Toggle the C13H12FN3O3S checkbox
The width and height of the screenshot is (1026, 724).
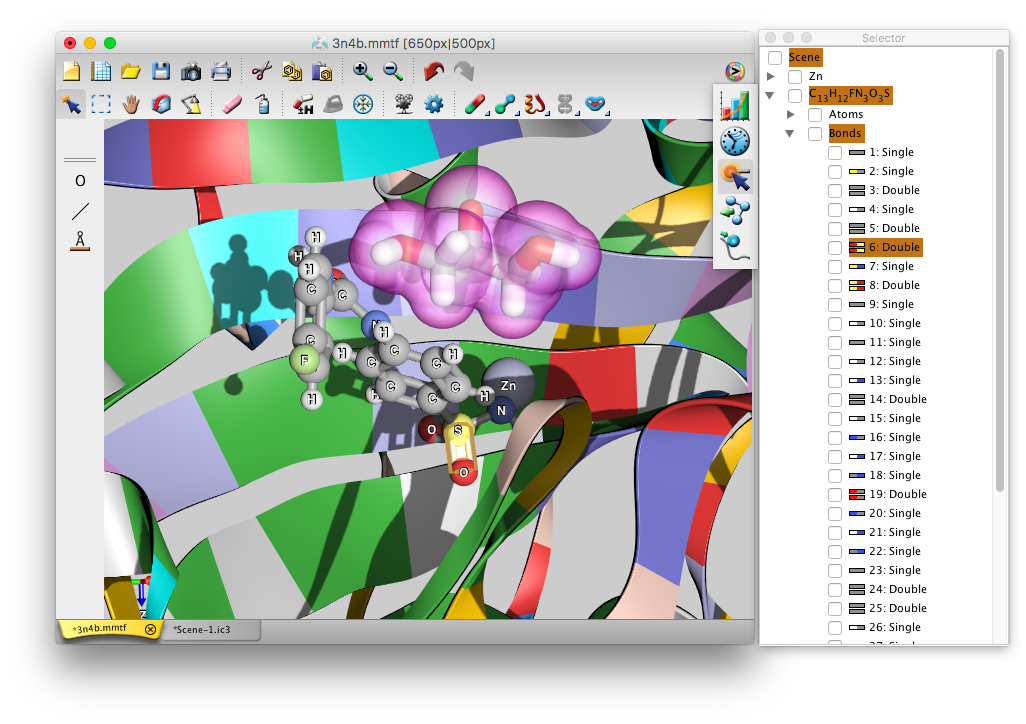795,96
